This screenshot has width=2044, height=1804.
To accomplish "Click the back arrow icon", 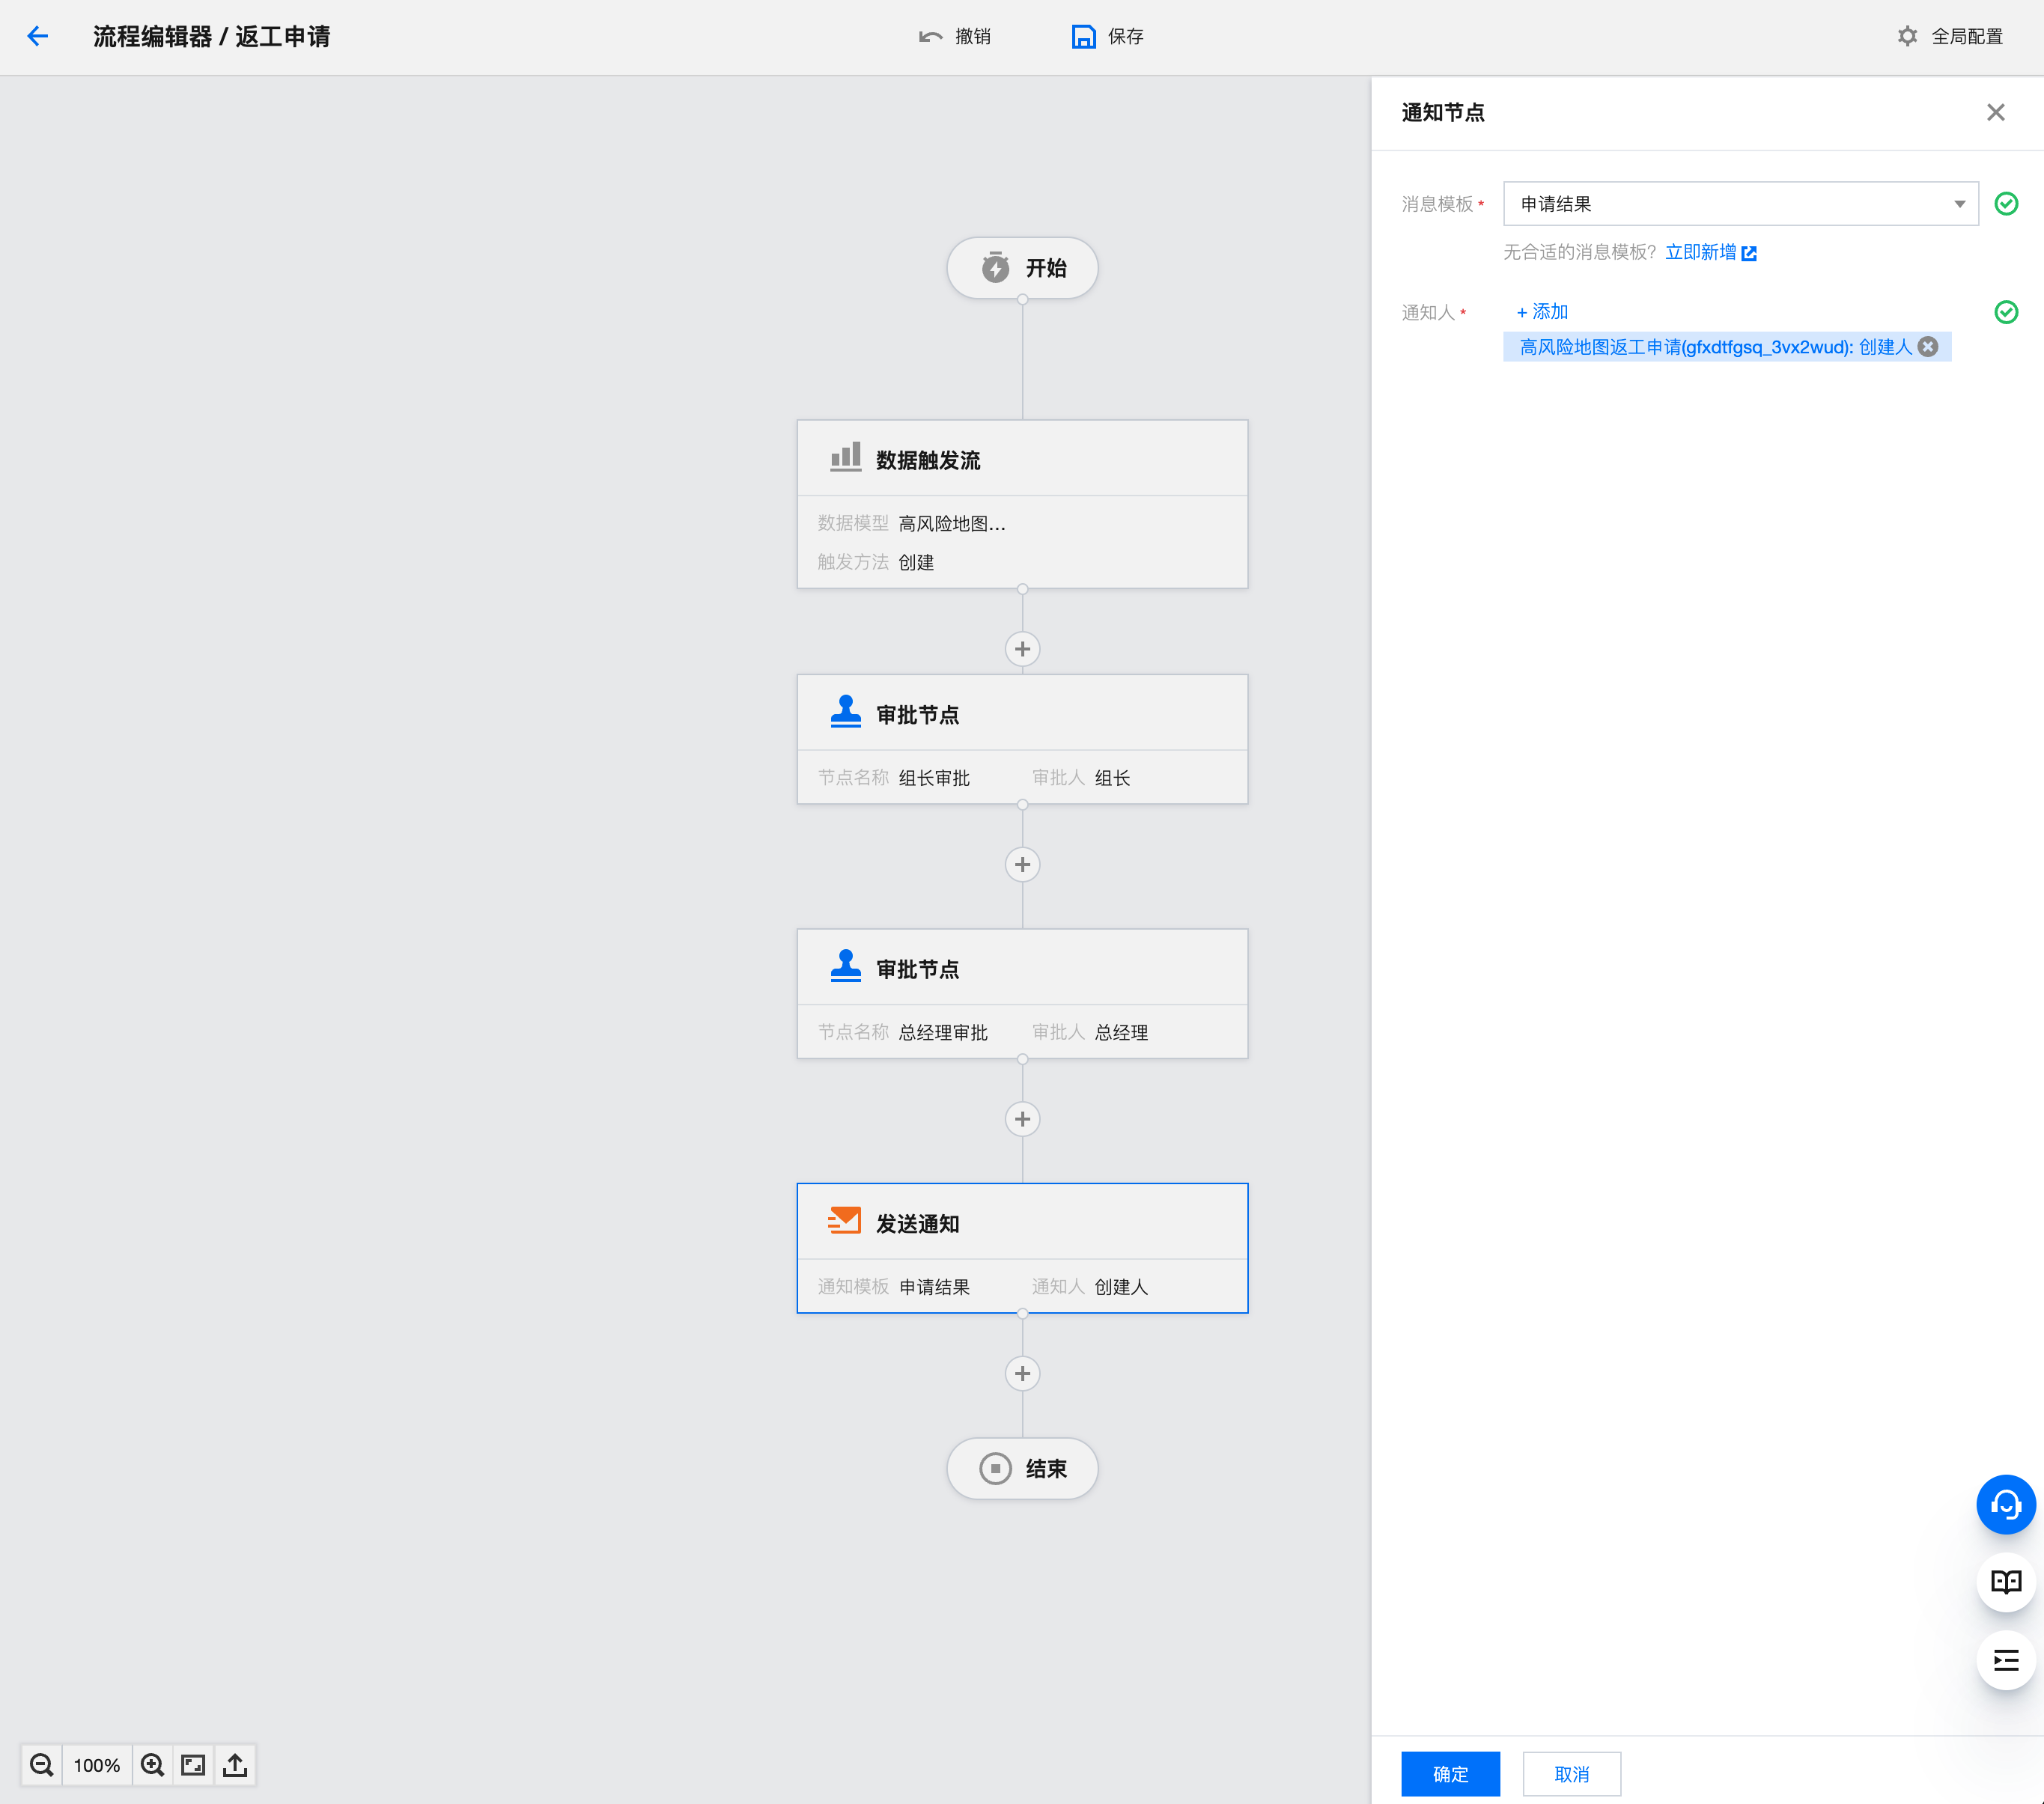I will coord(38,37).
